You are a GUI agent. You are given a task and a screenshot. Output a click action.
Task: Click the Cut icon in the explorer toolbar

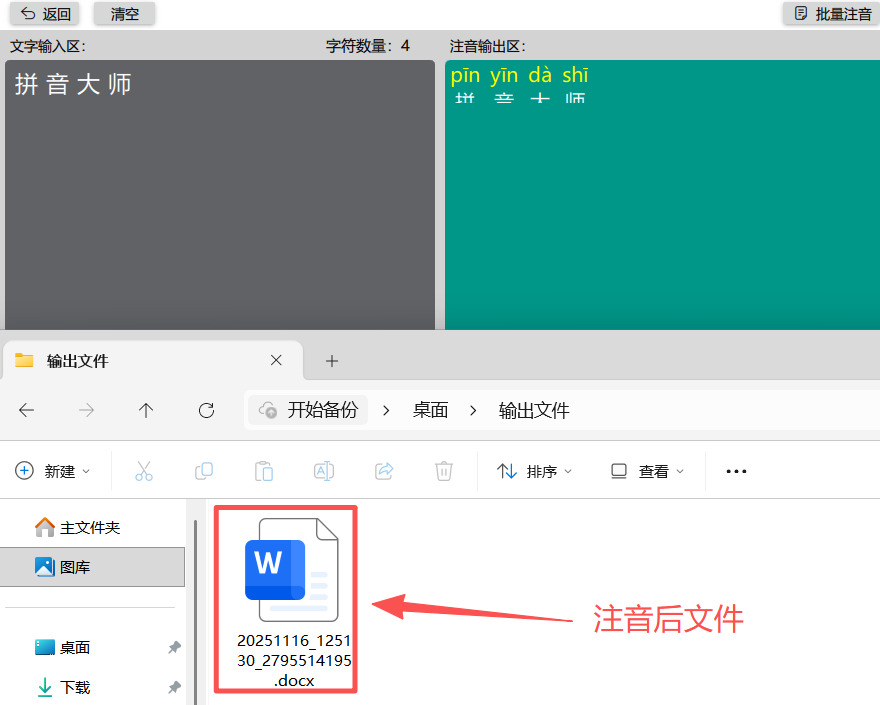click(144, 470)
